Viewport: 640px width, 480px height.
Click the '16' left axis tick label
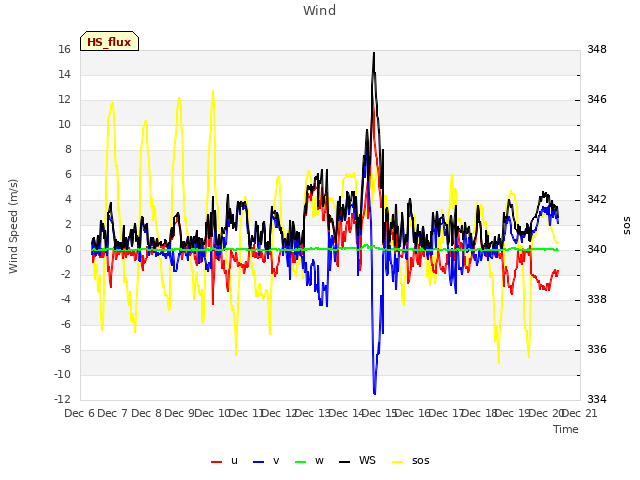[x=64, y=49]
